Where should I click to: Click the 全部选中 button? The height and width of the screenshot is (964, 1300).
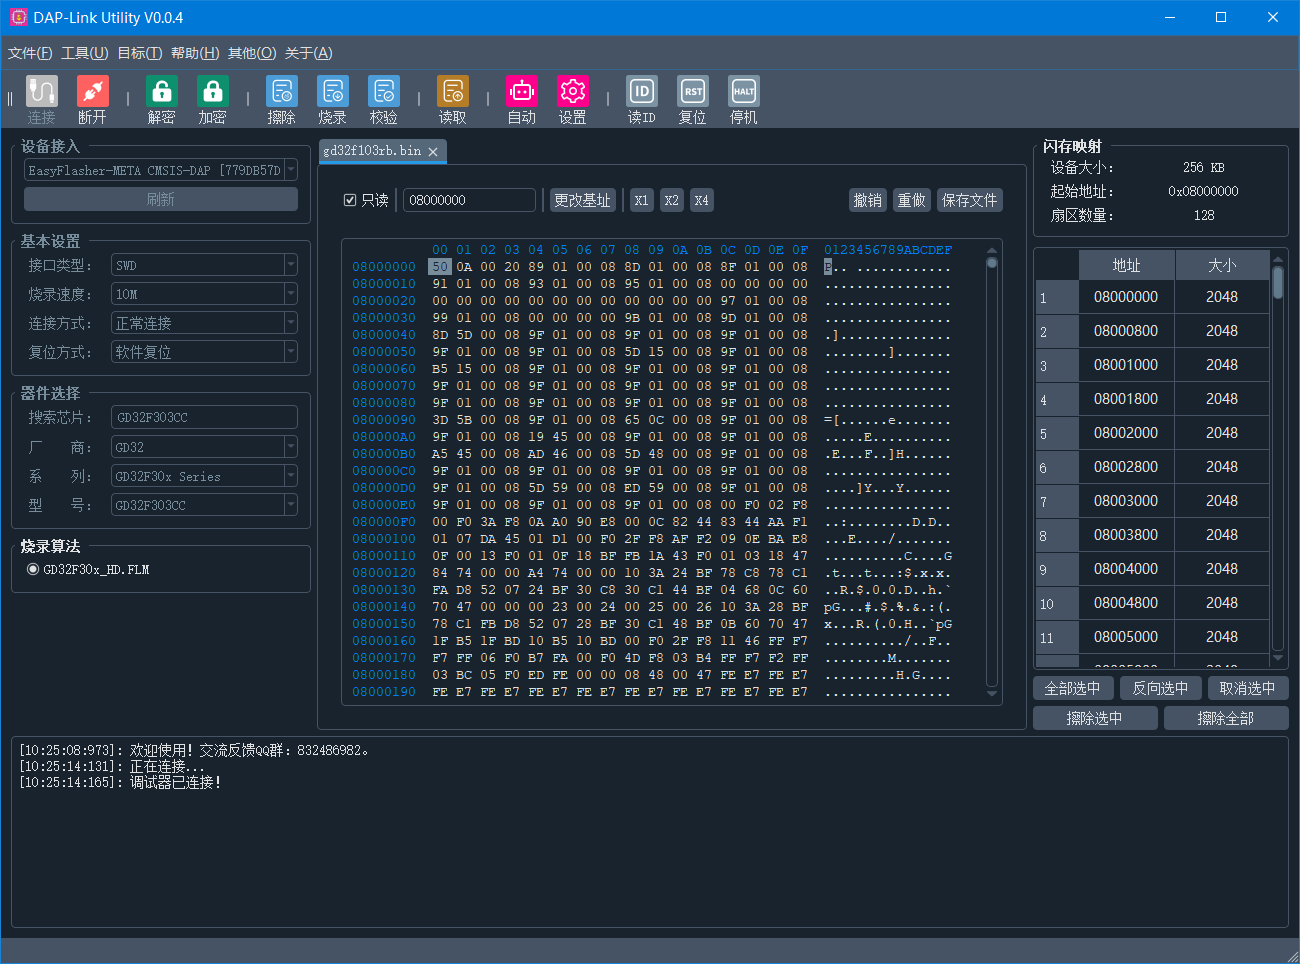pyautogui.click(x=1072, y=688)
